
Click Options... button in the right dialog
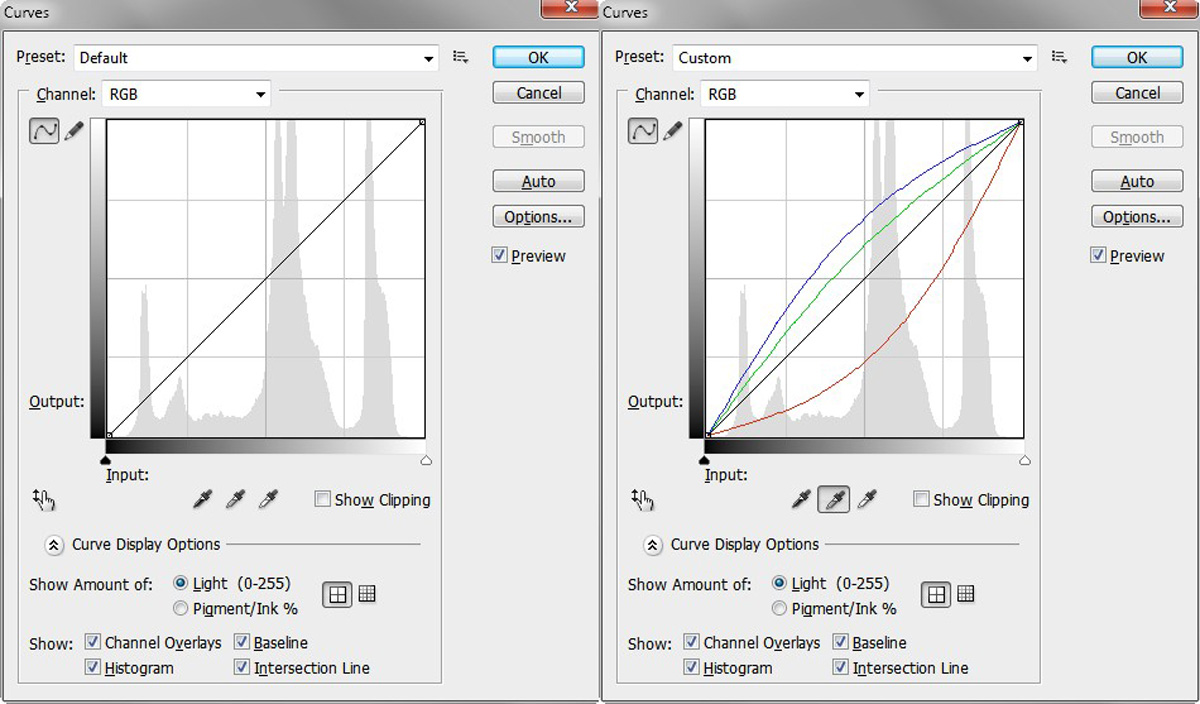1137,217
